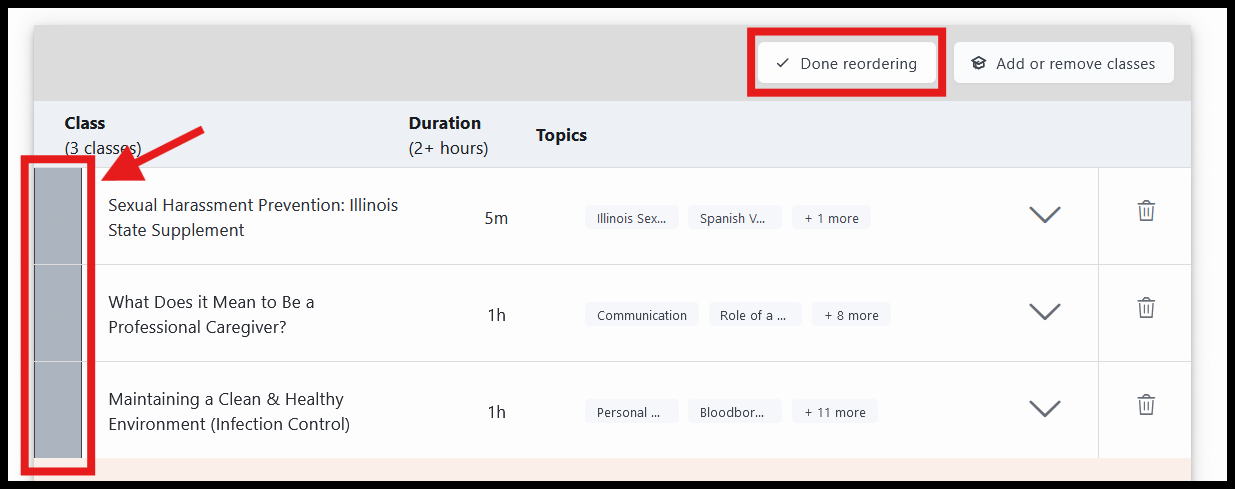Select the drag handle for Professional Caregiver class

(58, 313)
